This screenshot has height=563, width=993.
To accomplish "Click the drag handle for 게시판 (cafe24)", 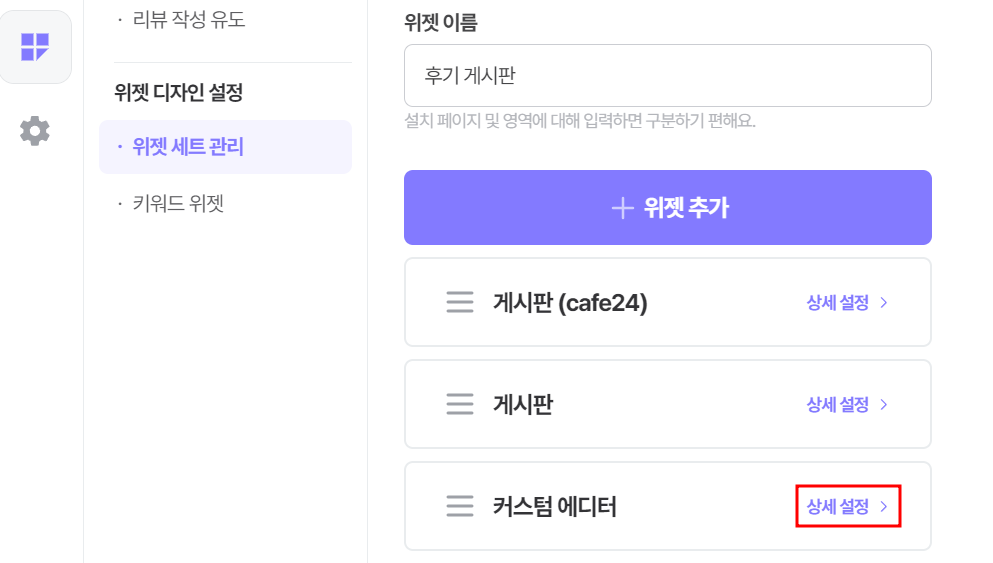I will (x=460, y=302).
